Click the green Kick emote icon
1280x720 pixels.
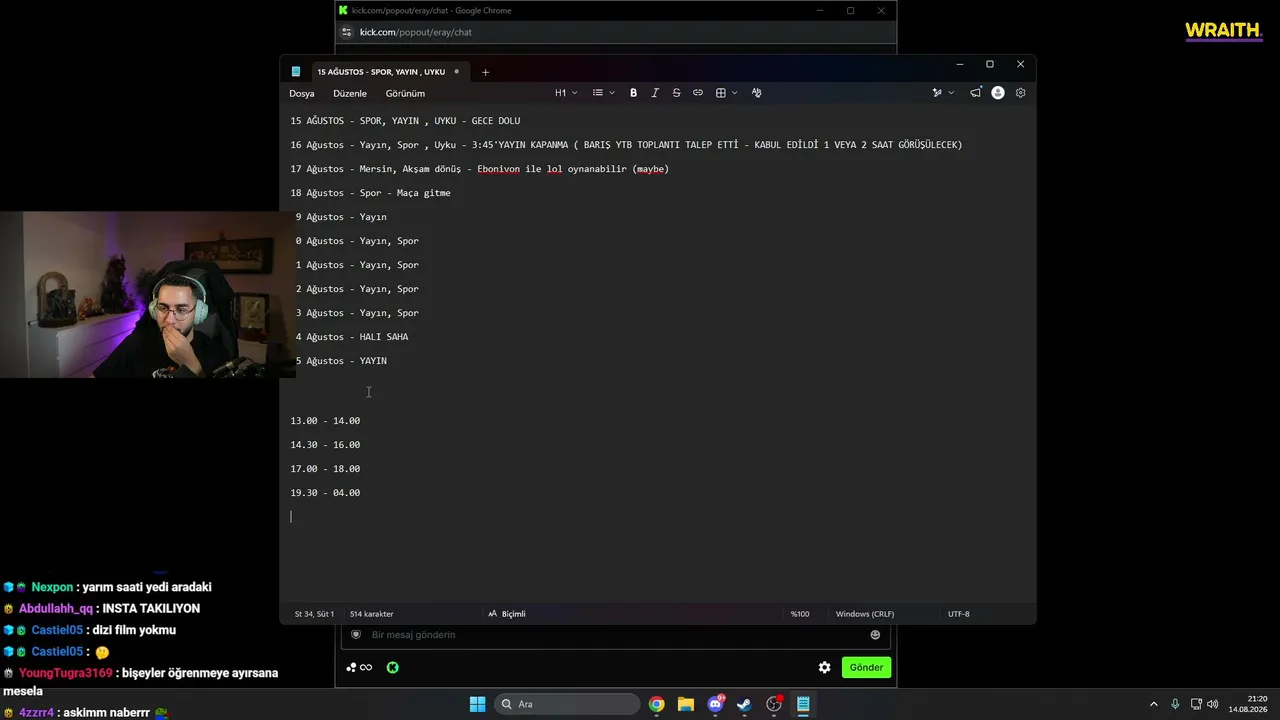click(x=392, y=667)
